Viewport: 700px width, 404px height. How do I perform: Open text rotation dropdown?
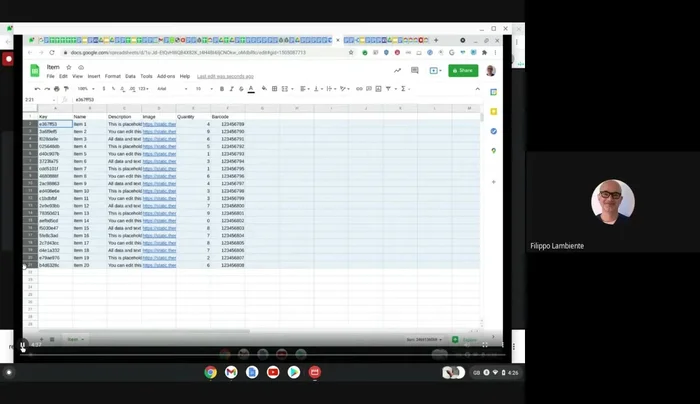[x=344, y=89]
